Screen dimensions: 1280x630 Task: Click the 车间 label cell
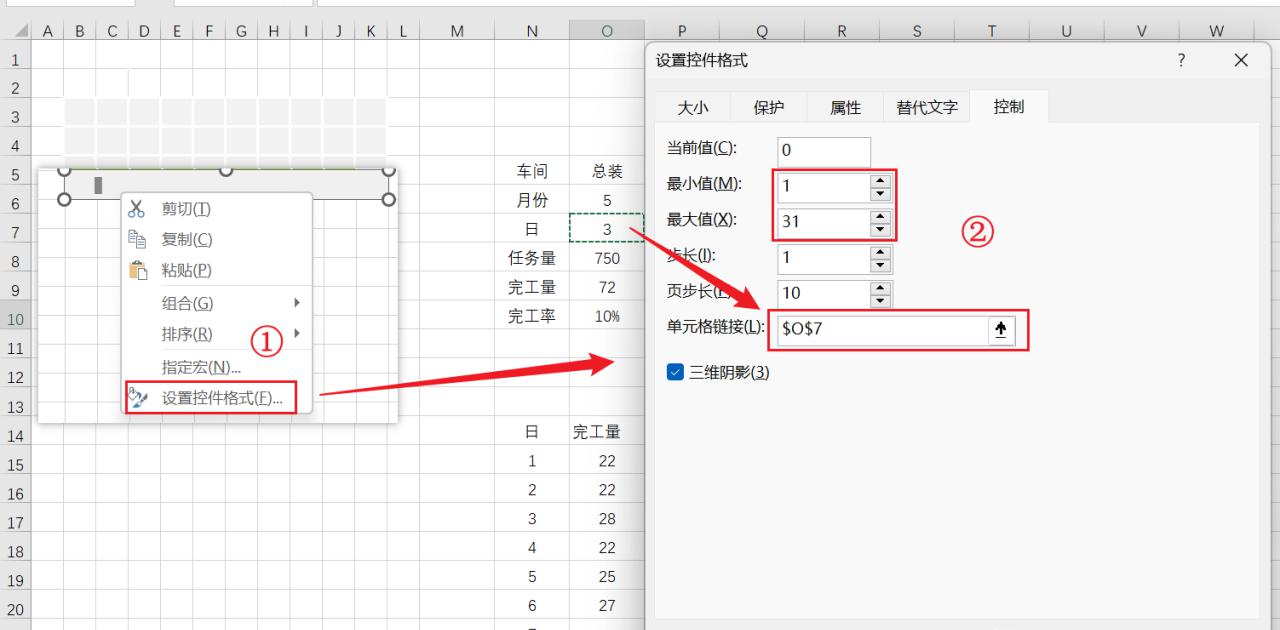(x=532, y=171)
